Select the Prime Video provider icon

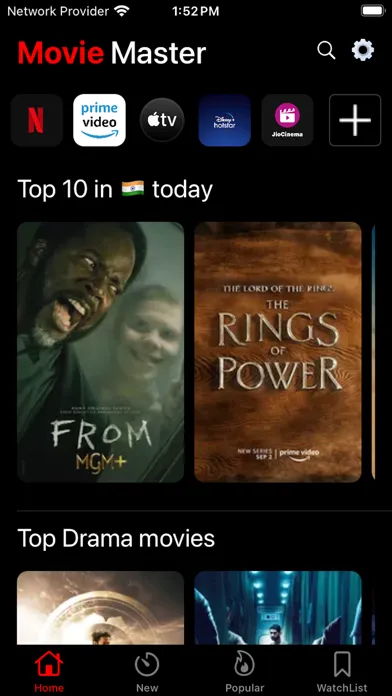[x=99, y=120]
